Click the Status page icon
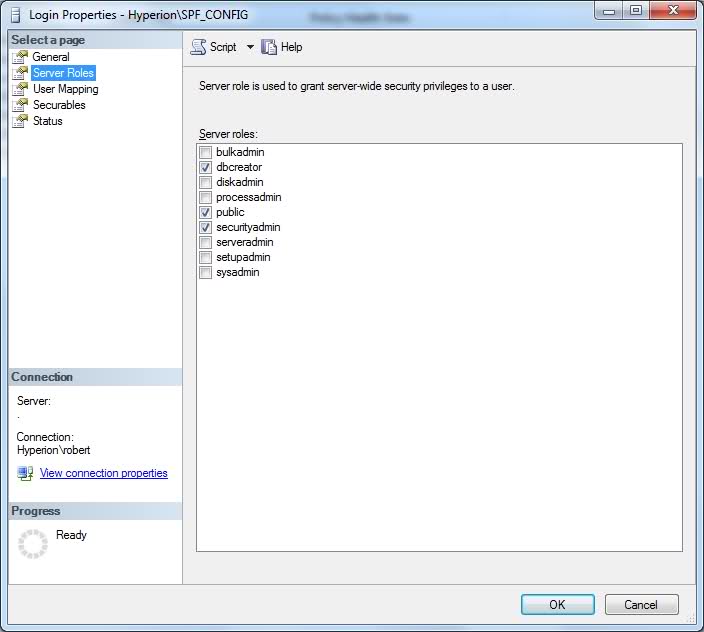Image resolution: width=704 pixels, height=632 pixels. pos(20,121)
